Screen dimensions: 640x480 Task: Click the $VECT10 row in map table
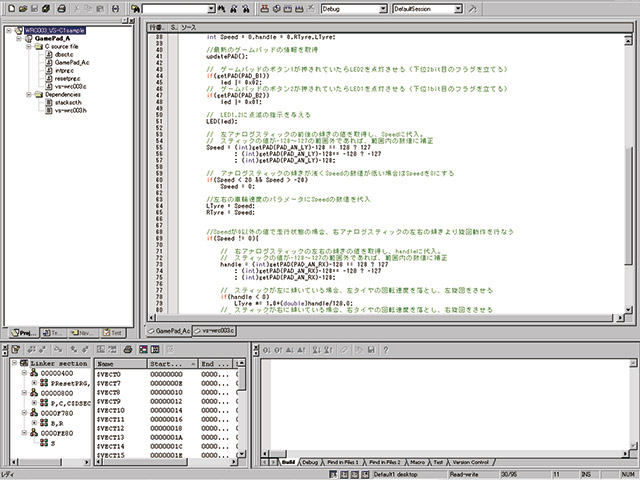coord(167,410)
